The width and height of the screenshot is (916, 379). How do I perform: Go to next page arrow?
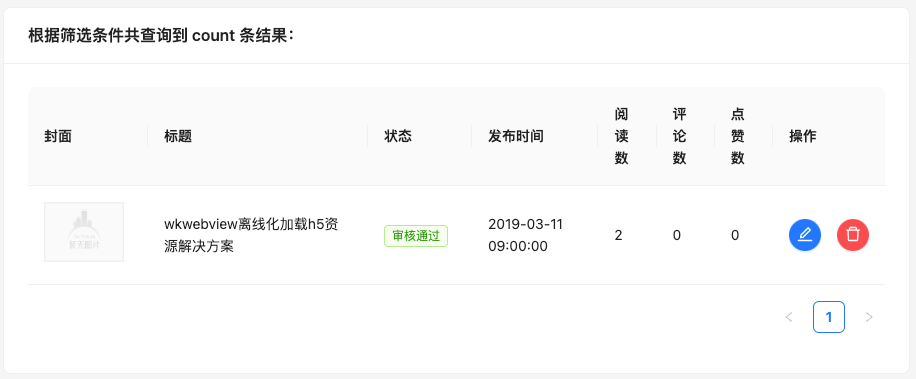pos(869,317)
